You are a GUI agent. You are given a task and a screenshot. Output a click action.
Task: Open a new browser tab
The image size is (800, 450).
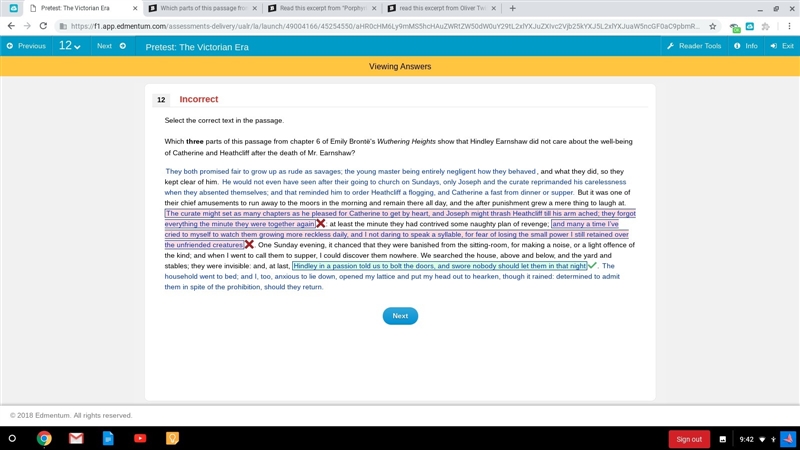(x=512, y=8)
